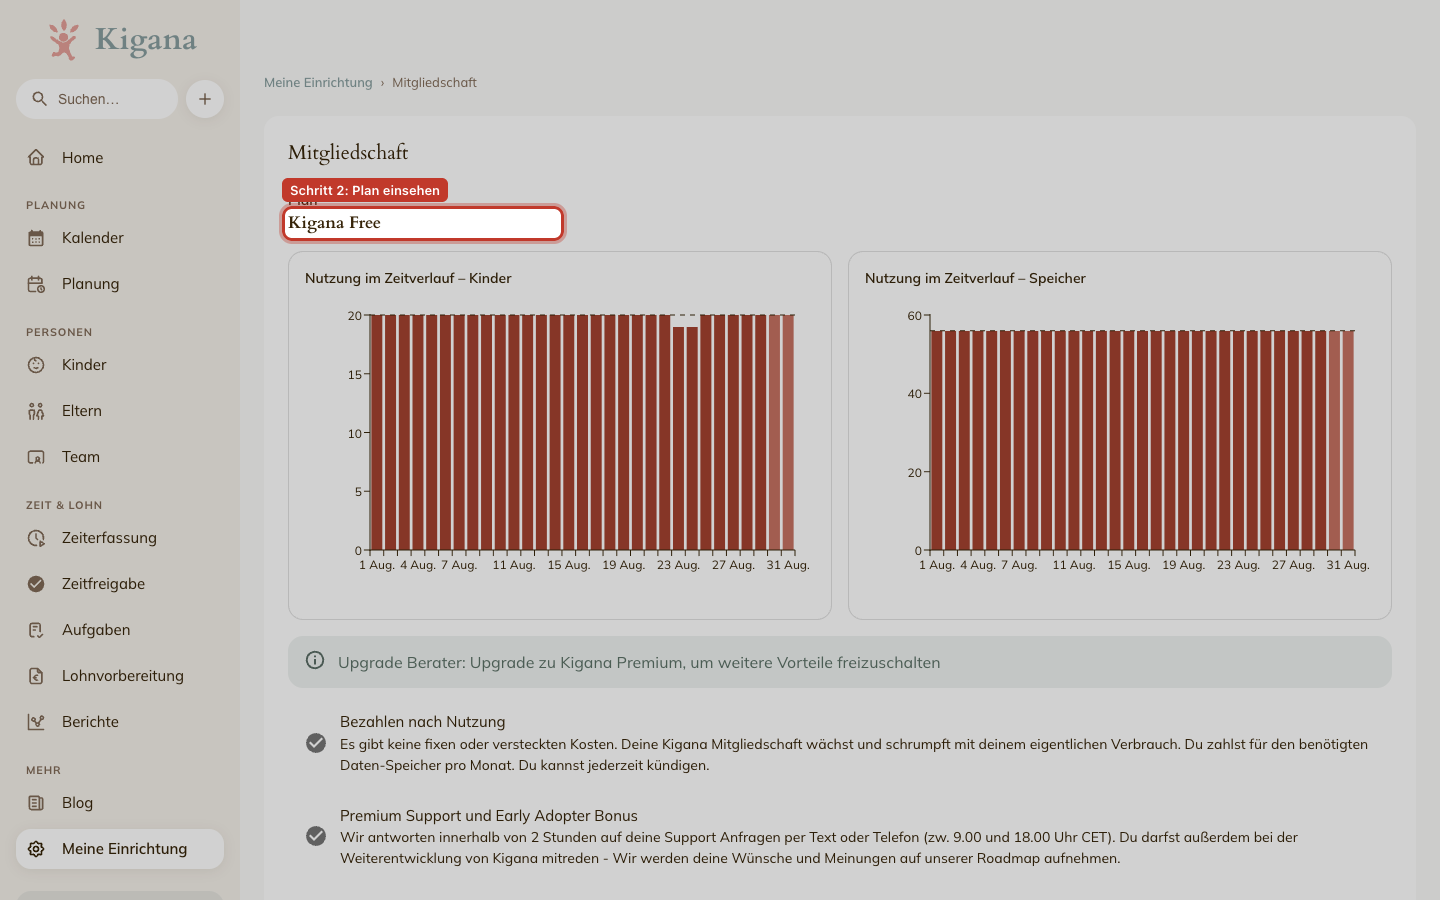
Task: Click Upgrade Berater banner
Action: [x=840, y=662]
